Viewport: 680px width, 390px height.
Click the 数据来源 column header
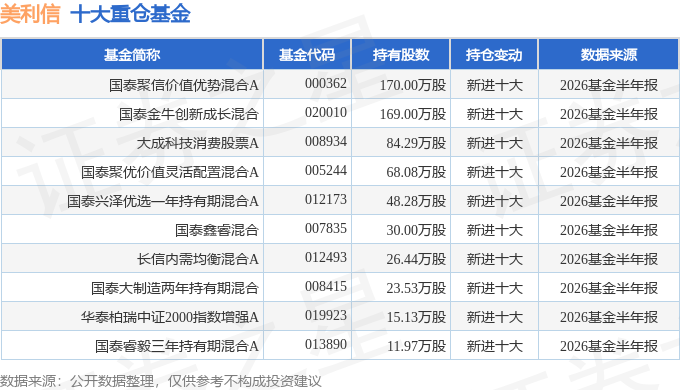tap(608, 55)
